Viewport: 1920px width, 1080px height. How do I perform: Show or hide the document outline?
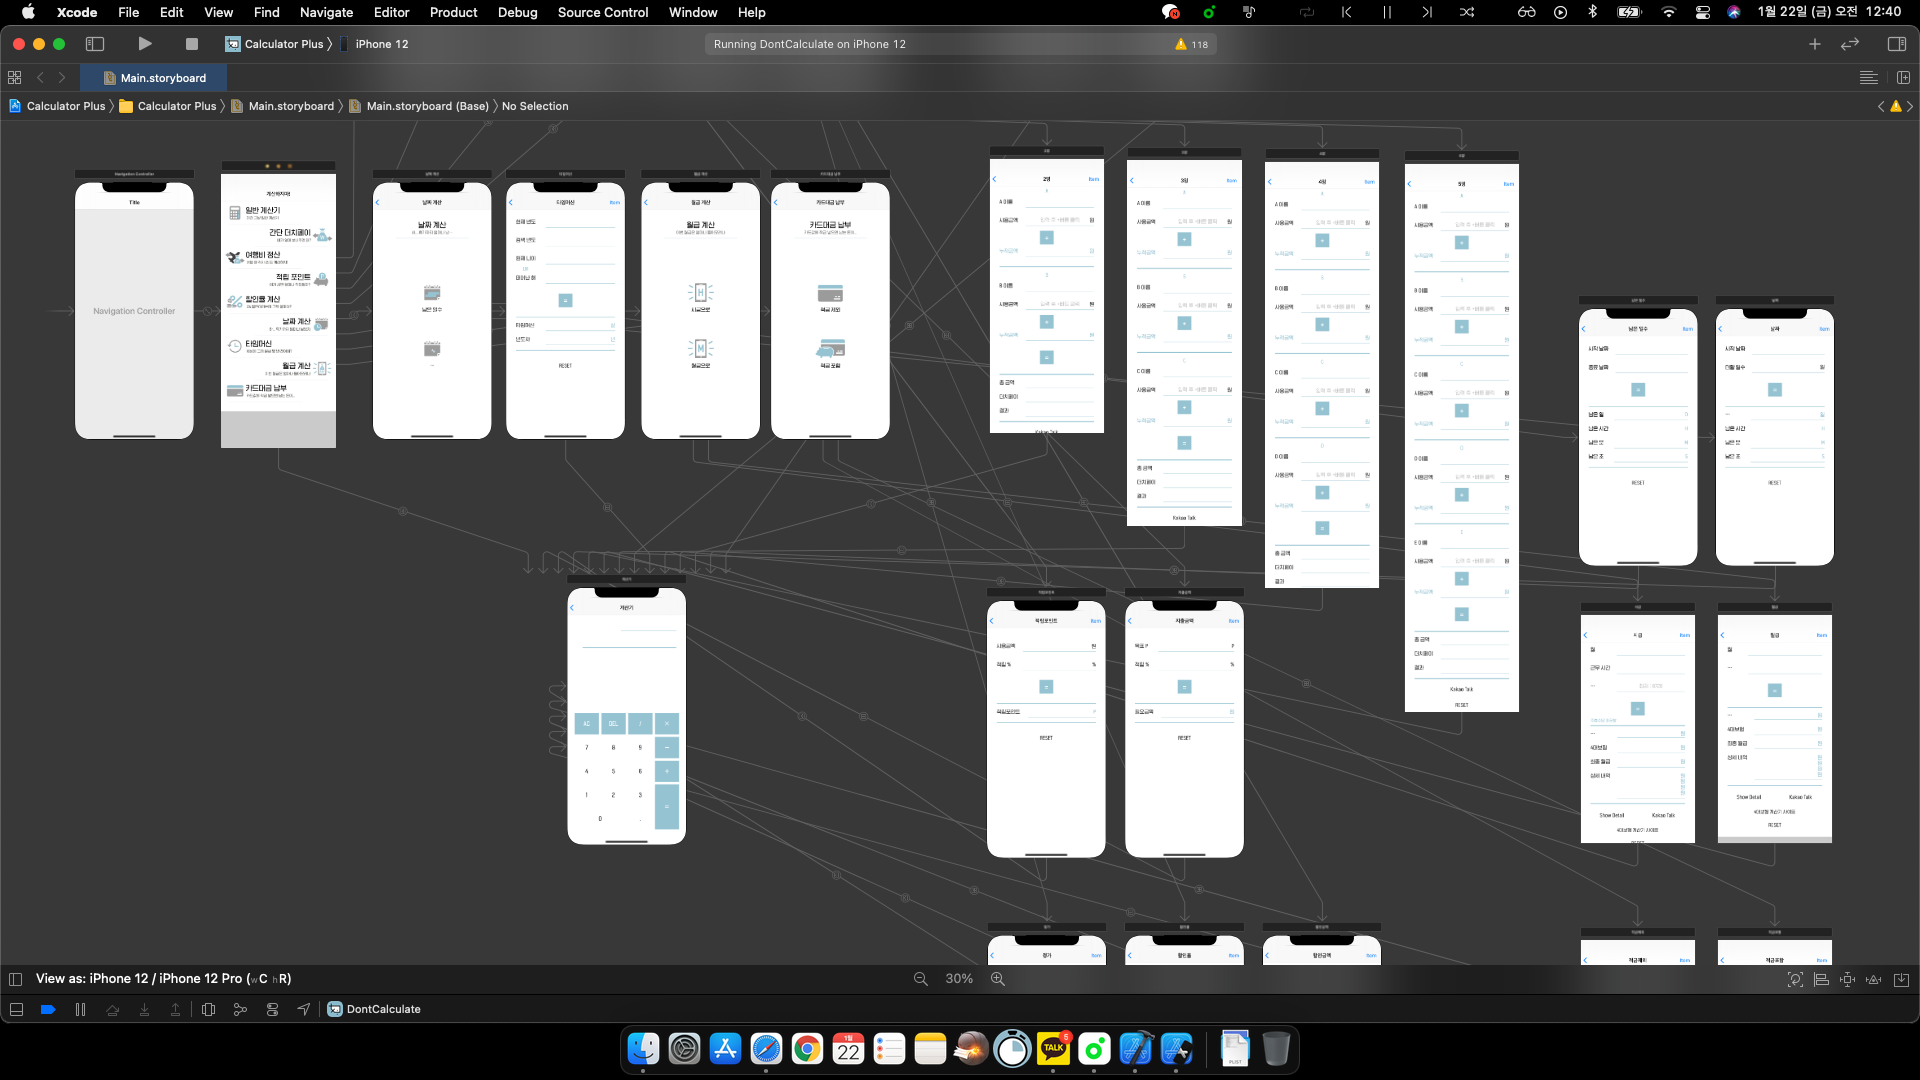(x=15, y=979)
